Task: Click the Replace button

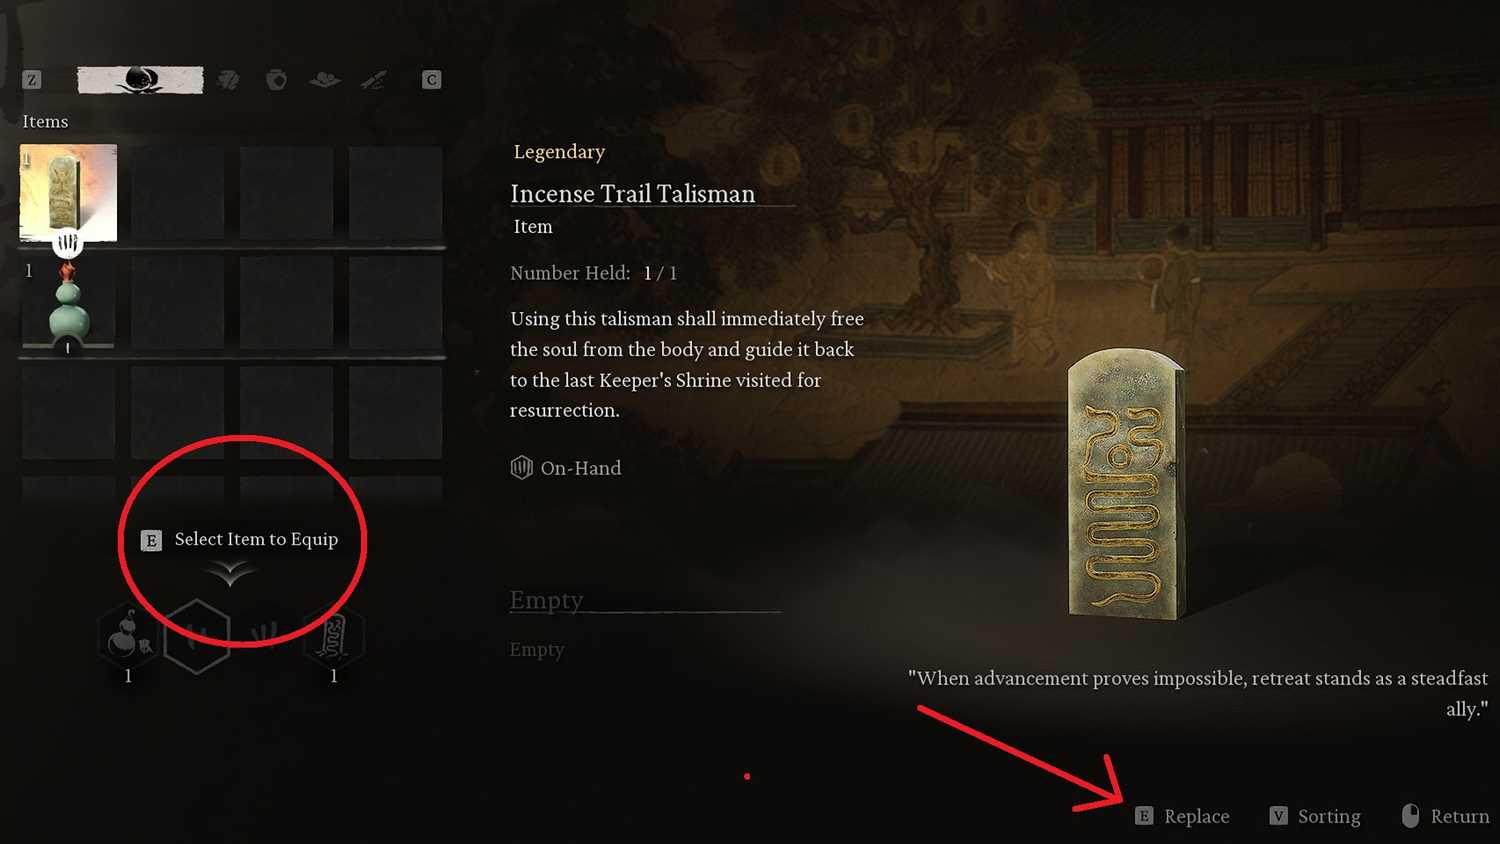Action: (x=1183, y=816)
